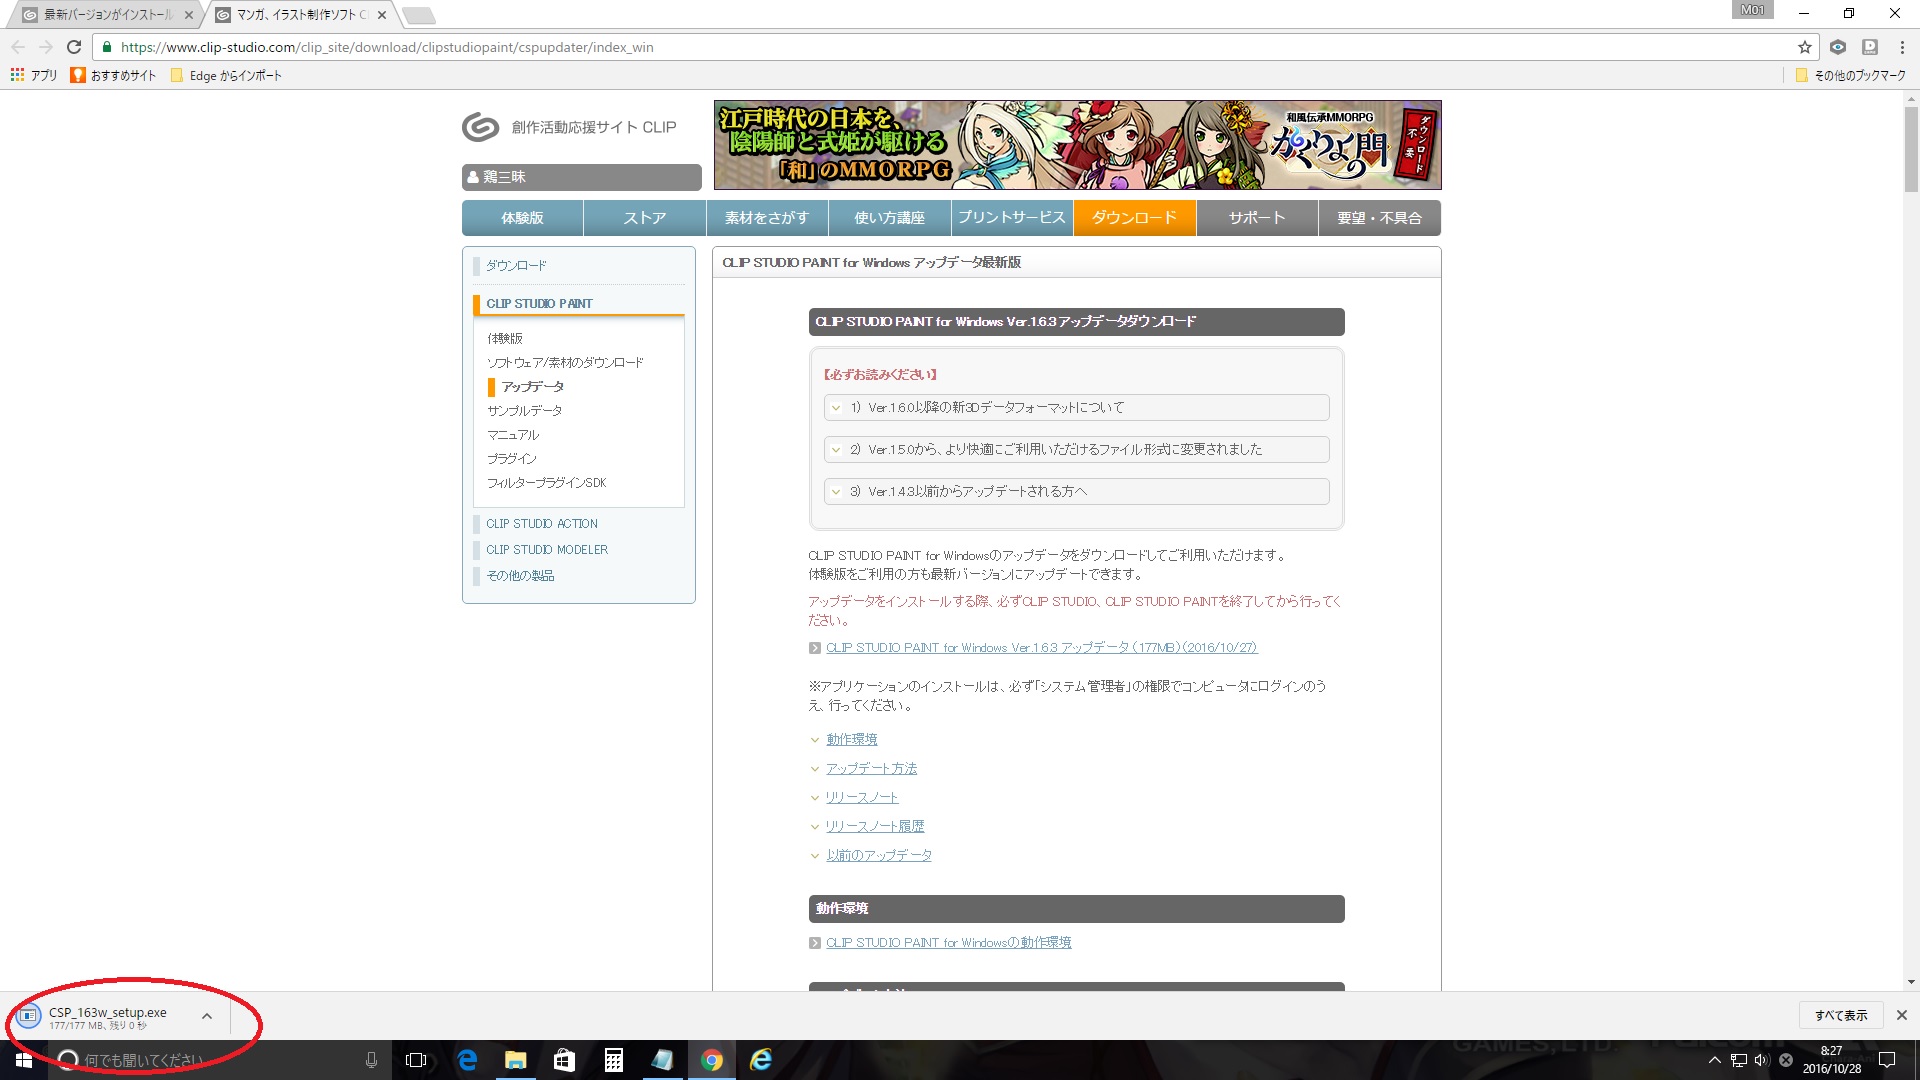The image size is (1920, 1080).
Task: Download the Ver.1.6.3 アップデータ (177MB) link
Action: tap(1041, 648)
